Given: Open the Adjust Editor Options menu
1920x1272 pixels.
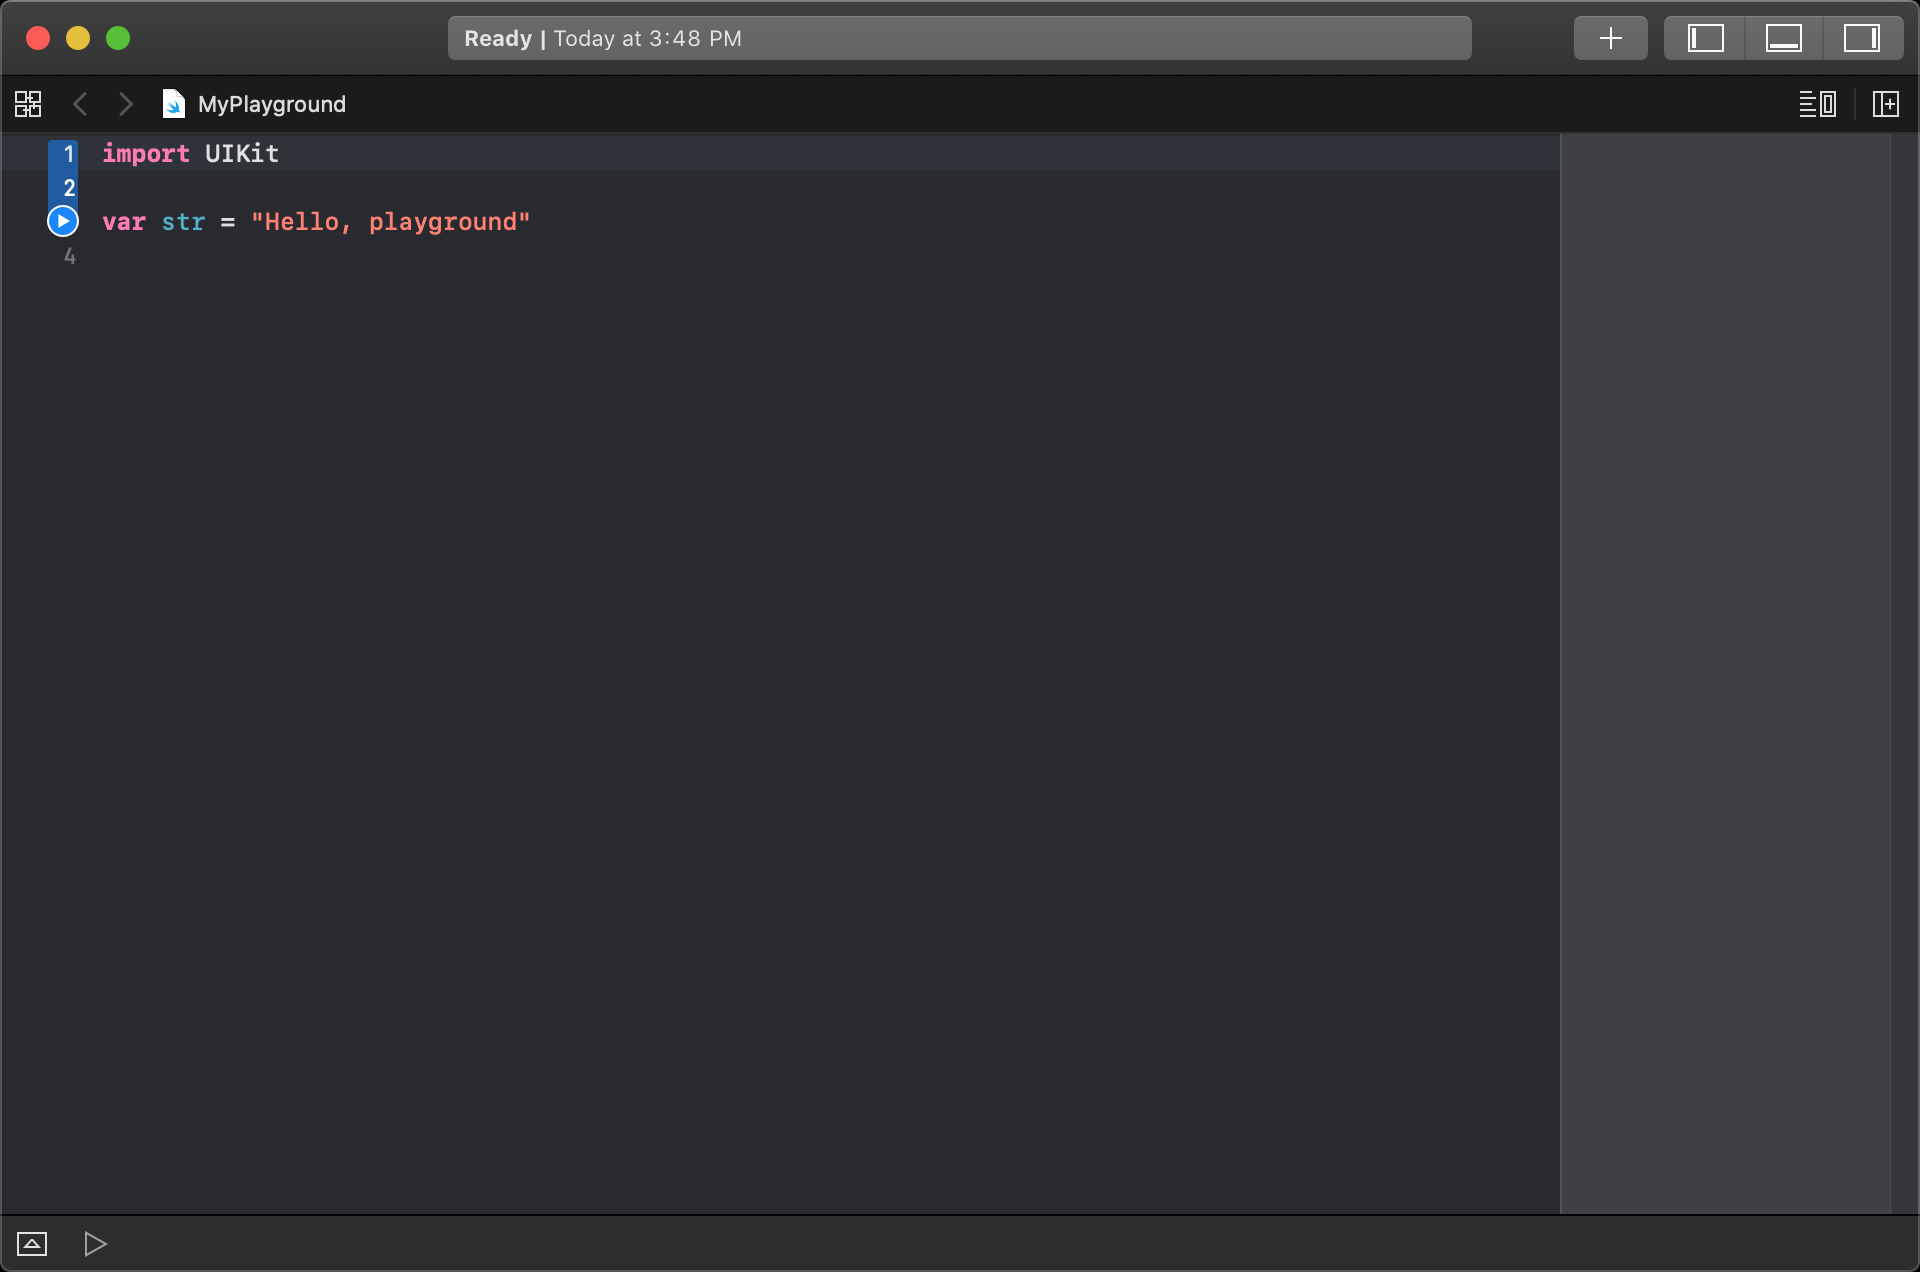Looking at the screenshot, I should pos(1817,104).
